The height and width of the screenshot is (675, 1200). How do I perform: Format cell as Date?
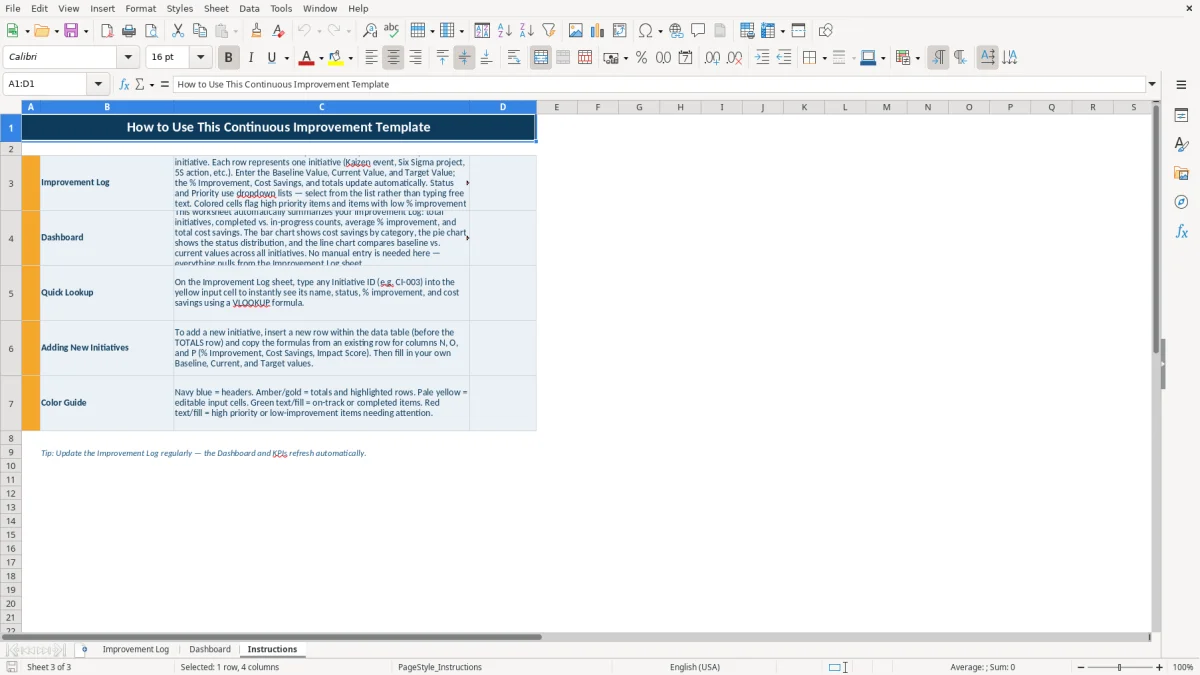click(x=686, y=58)
